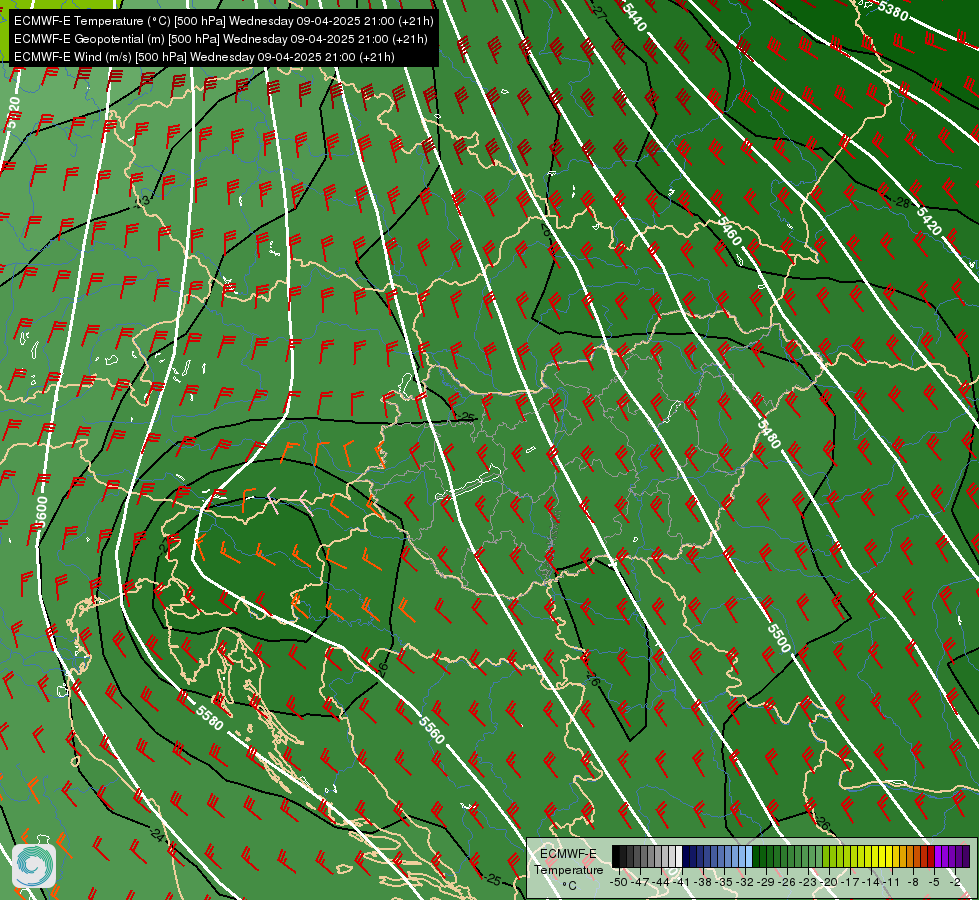Click the black legend swatch above -50
This screenshot has width=979, height=900.
pyautogui.click(x=616, y=856)
